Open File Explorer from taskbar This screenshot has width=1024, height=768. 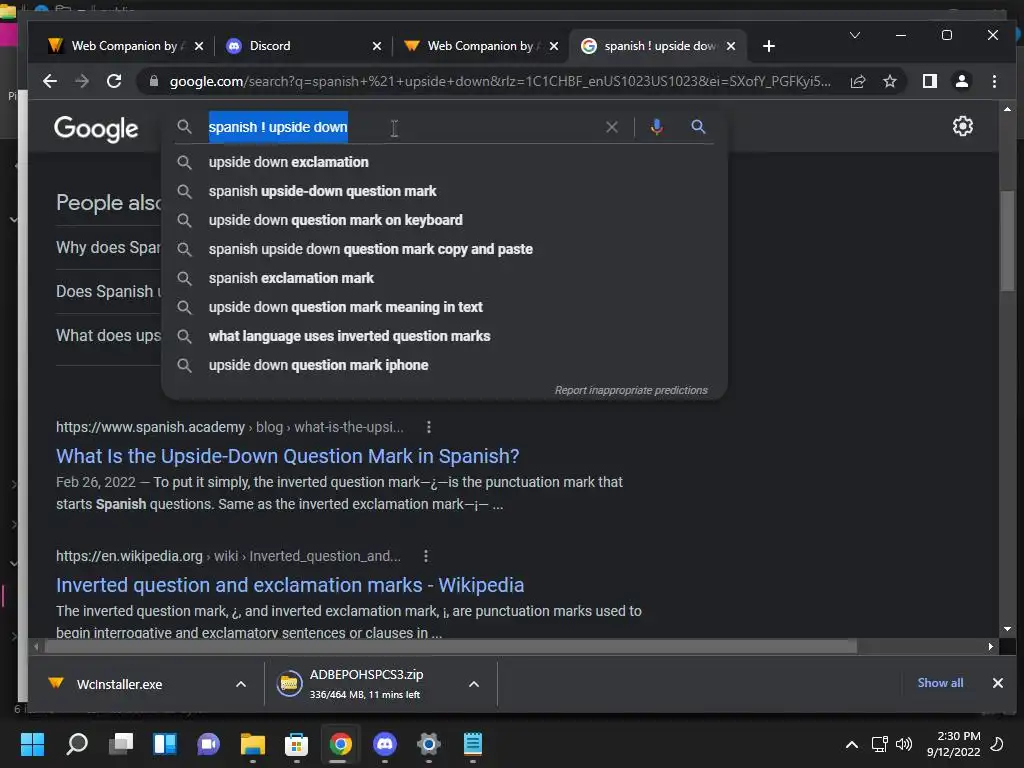[253, 744]
